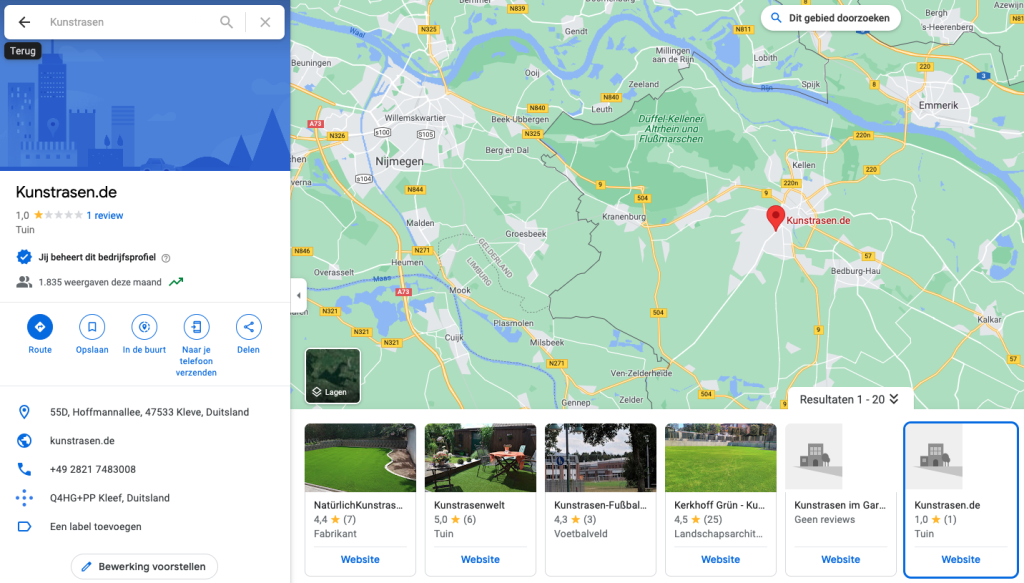Screen dimensions: 1024x583
Task: Open Website link for Kerkhoff Grün
Action: [720, 559]
